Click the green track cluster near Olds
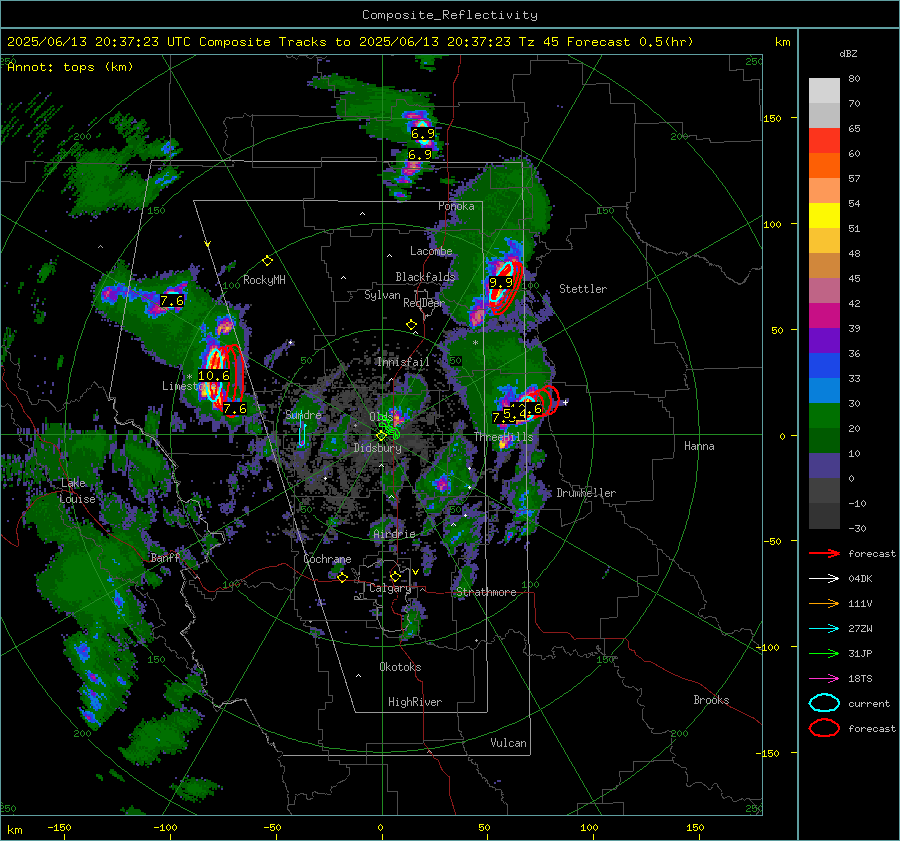Screen dimensions: 900x841 [390, 428]
